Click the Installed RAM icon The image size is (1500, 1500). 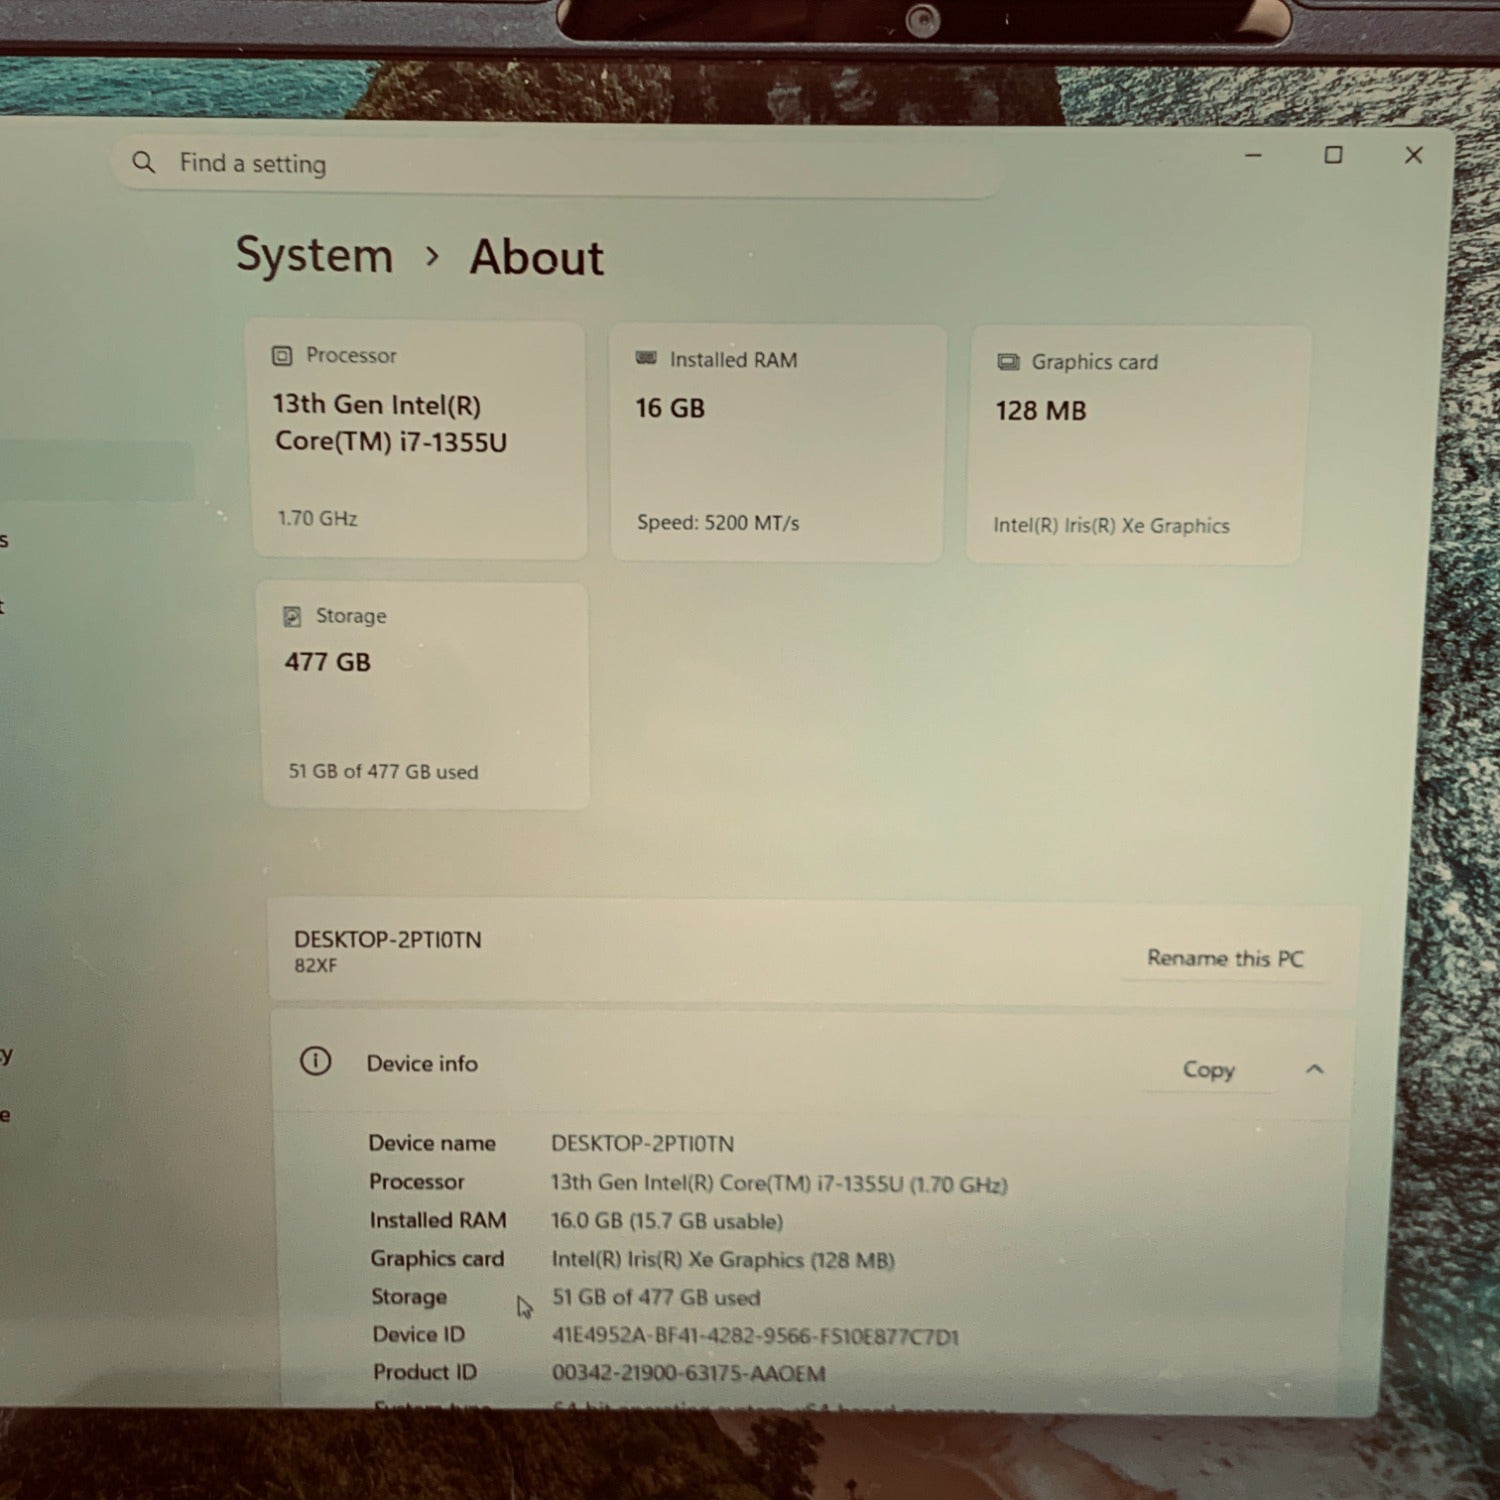pyautogui.click(x=646, y=358)
